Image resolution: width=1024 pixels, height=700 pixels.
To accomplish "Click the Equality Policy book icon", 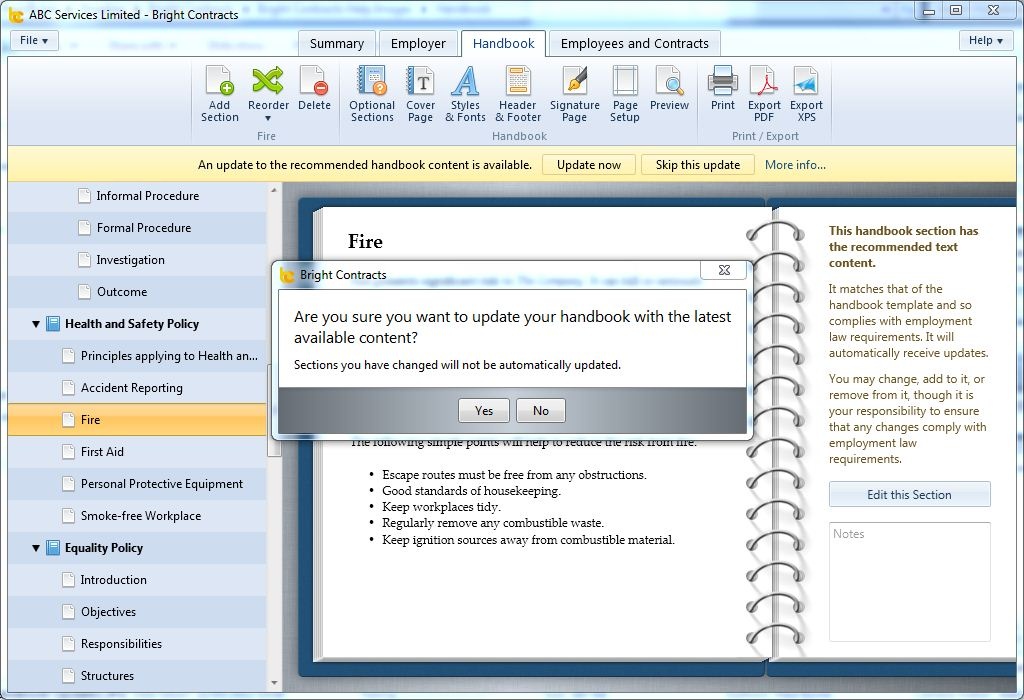I will 53,548.
